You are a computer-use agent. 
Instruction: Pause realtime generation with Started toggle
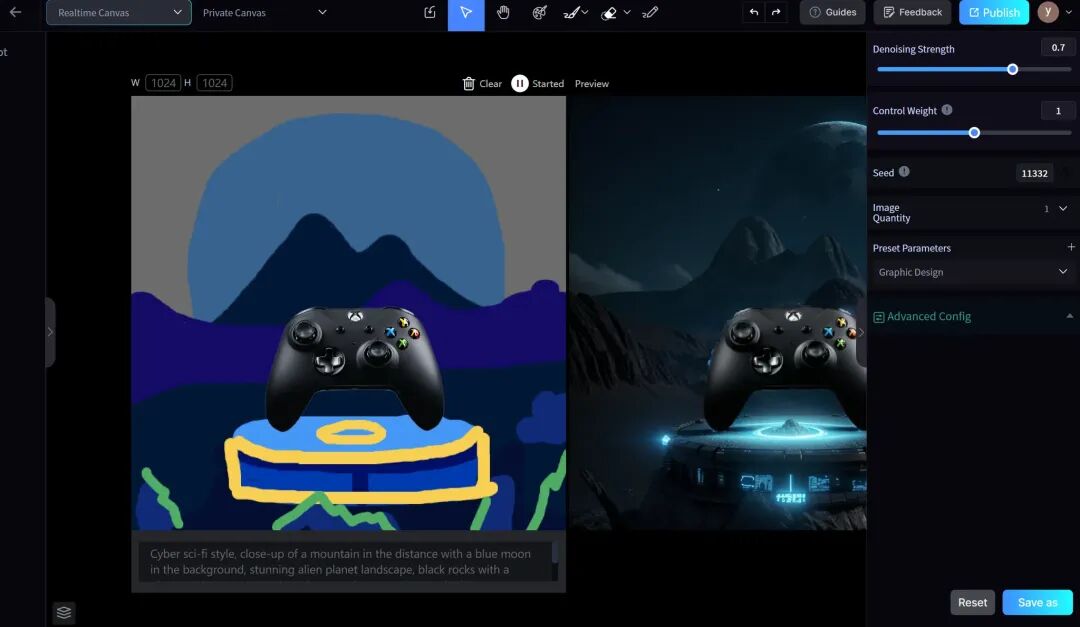537,83
